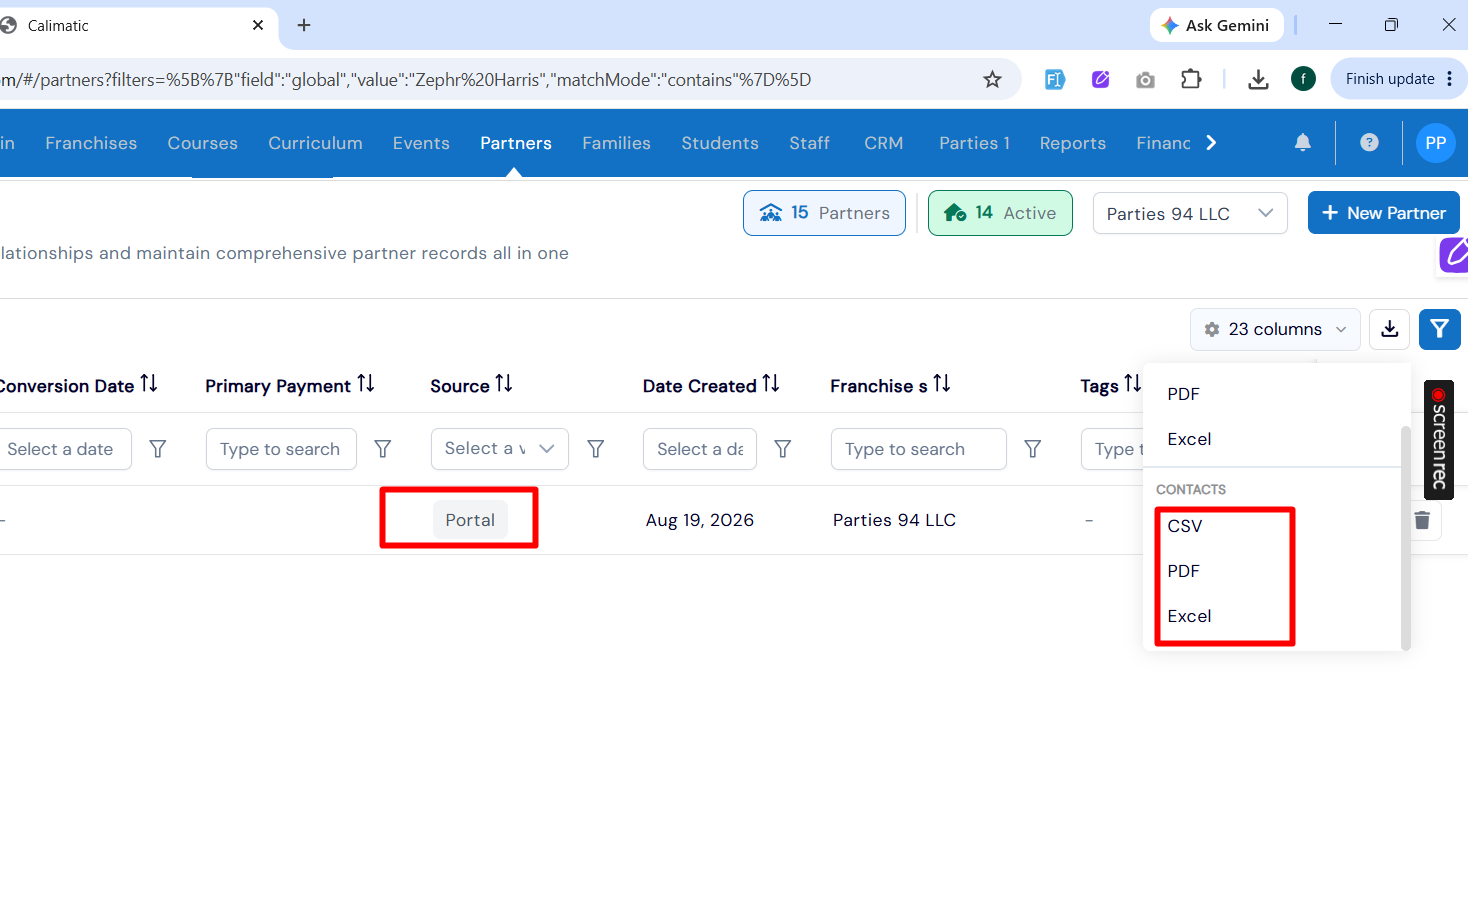Open the CRM tab
This screenshot has height=910, width=1468.
click(x=884, y=143)
